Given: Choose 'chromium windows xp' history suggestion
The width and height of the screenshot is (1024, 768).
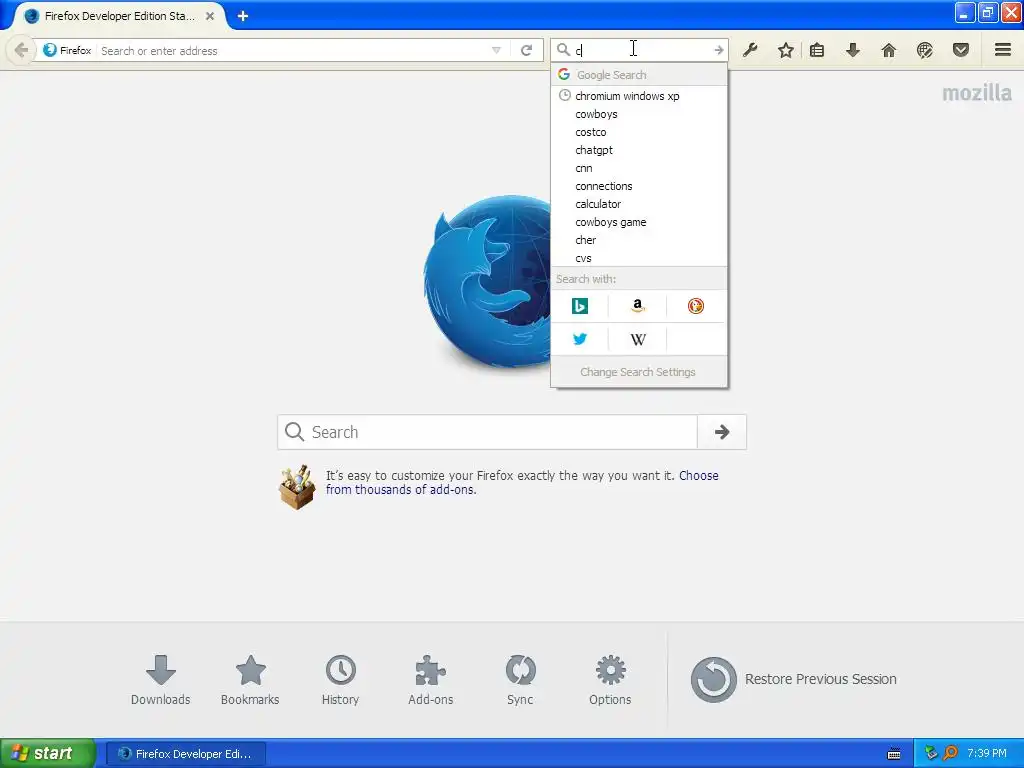Looking at the screenshot, I should (639, 96).
